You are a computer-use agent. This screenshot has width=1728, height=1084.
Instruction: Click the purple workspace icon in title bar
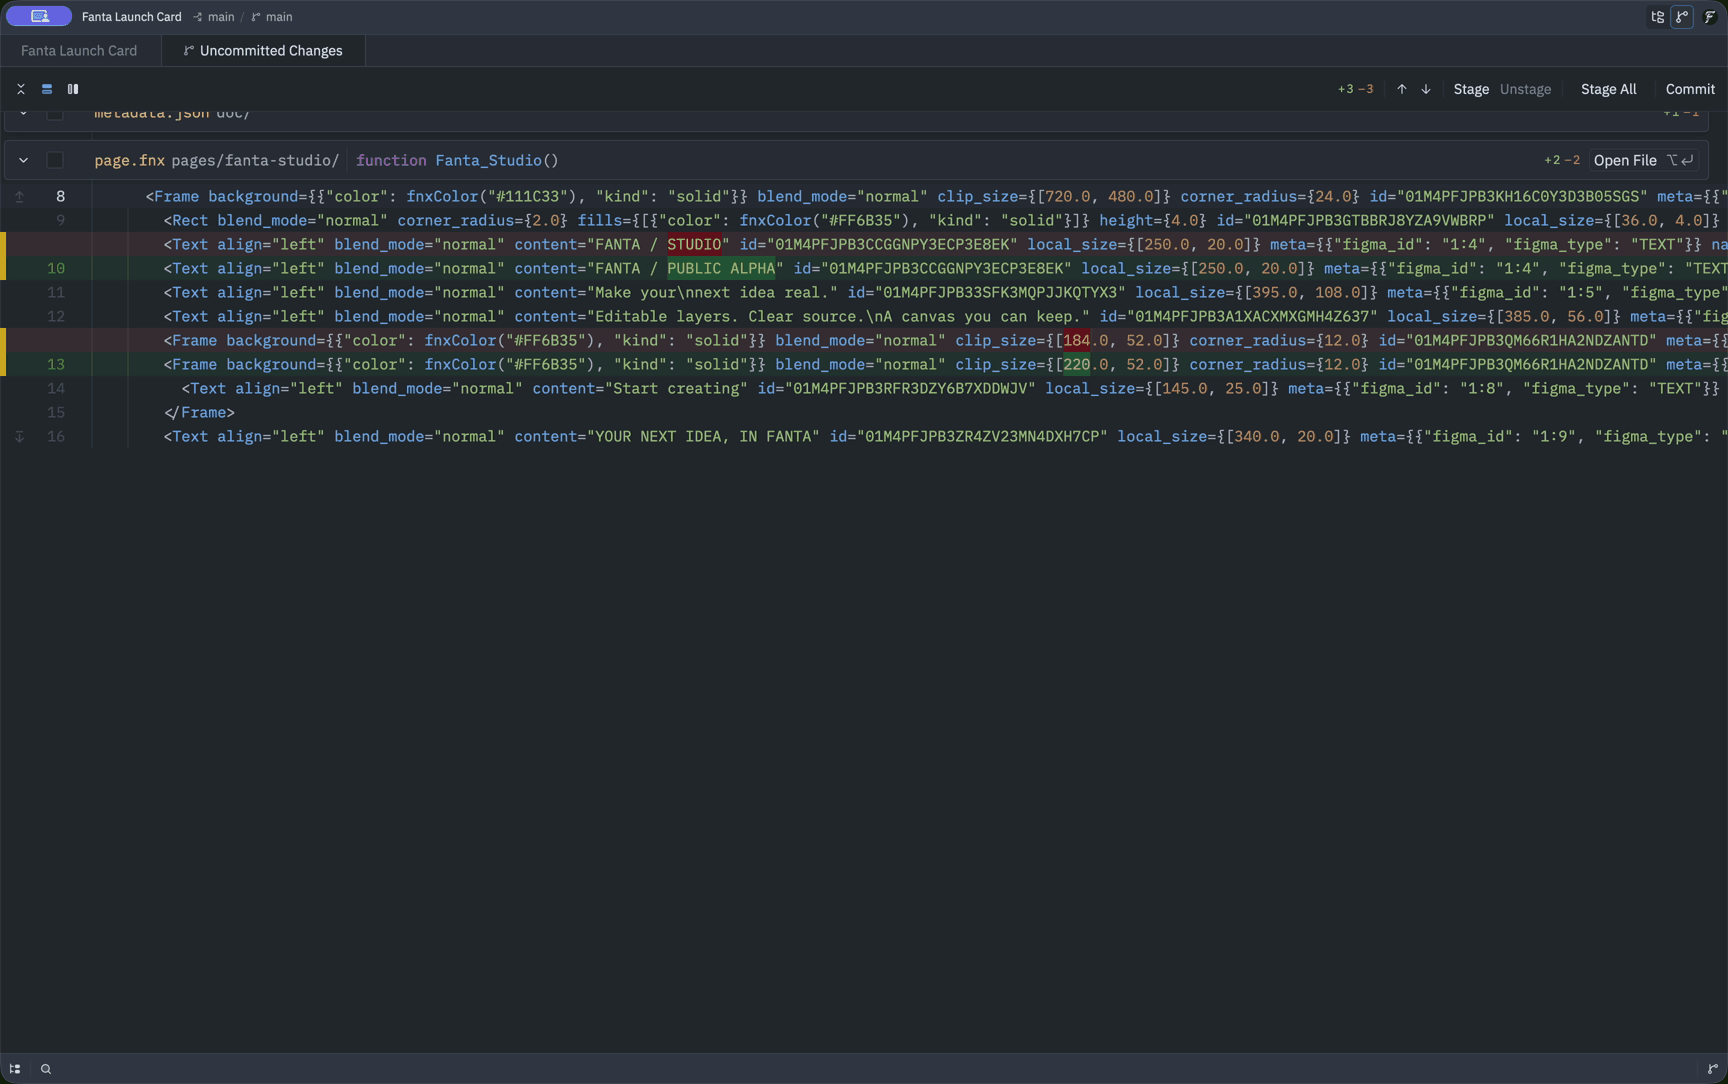tap(39, 16)
